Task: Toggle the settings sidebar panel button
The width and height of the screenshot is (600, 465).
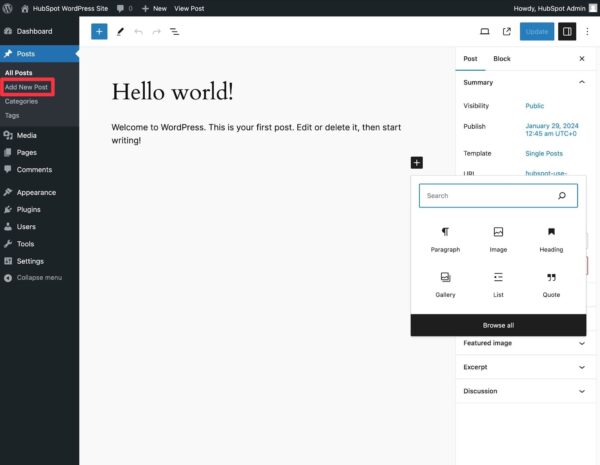Action: pyautogui.click(x=567, y=31)
